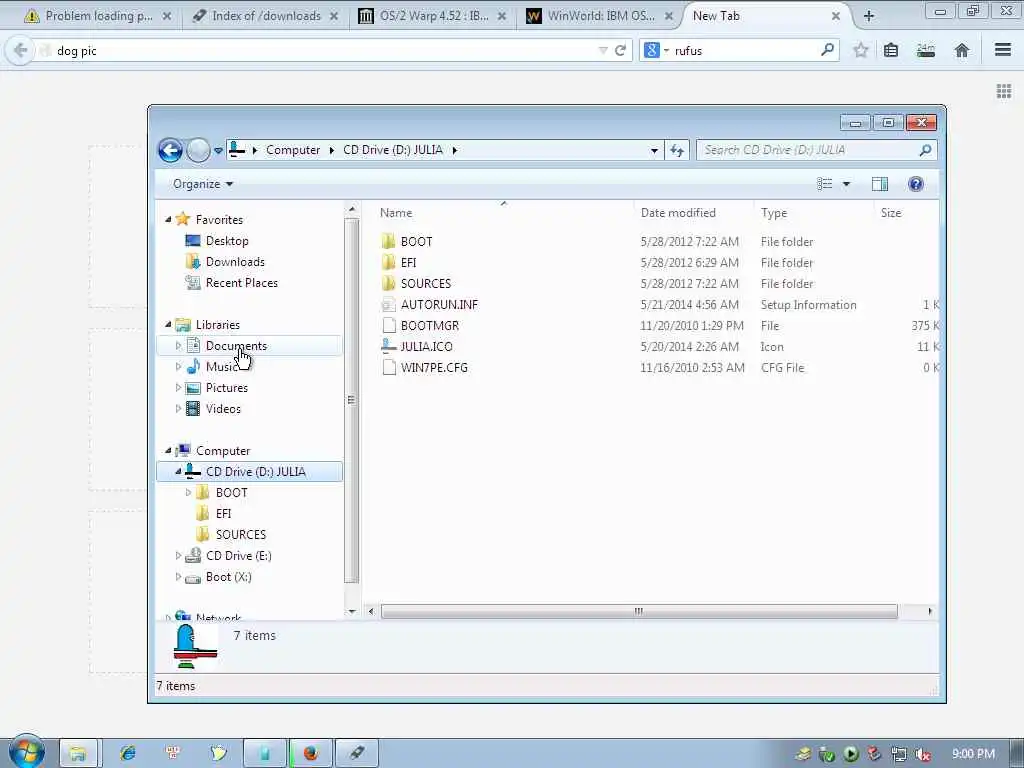1024x768 pixels.
Task: Change view layout icon in Explorer
Action: tap(825, 184)
